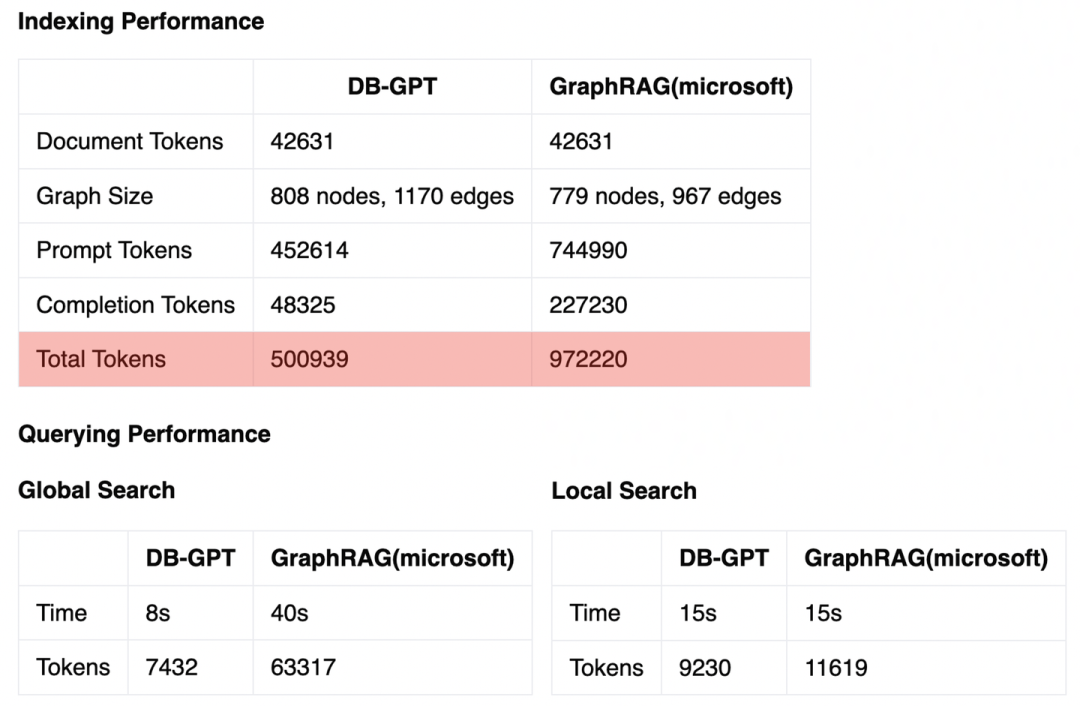The height and width of the screenshot is (706, 1080).
Task: Click the 8s time cell in Global Search
Action: [x=158, y=613]
